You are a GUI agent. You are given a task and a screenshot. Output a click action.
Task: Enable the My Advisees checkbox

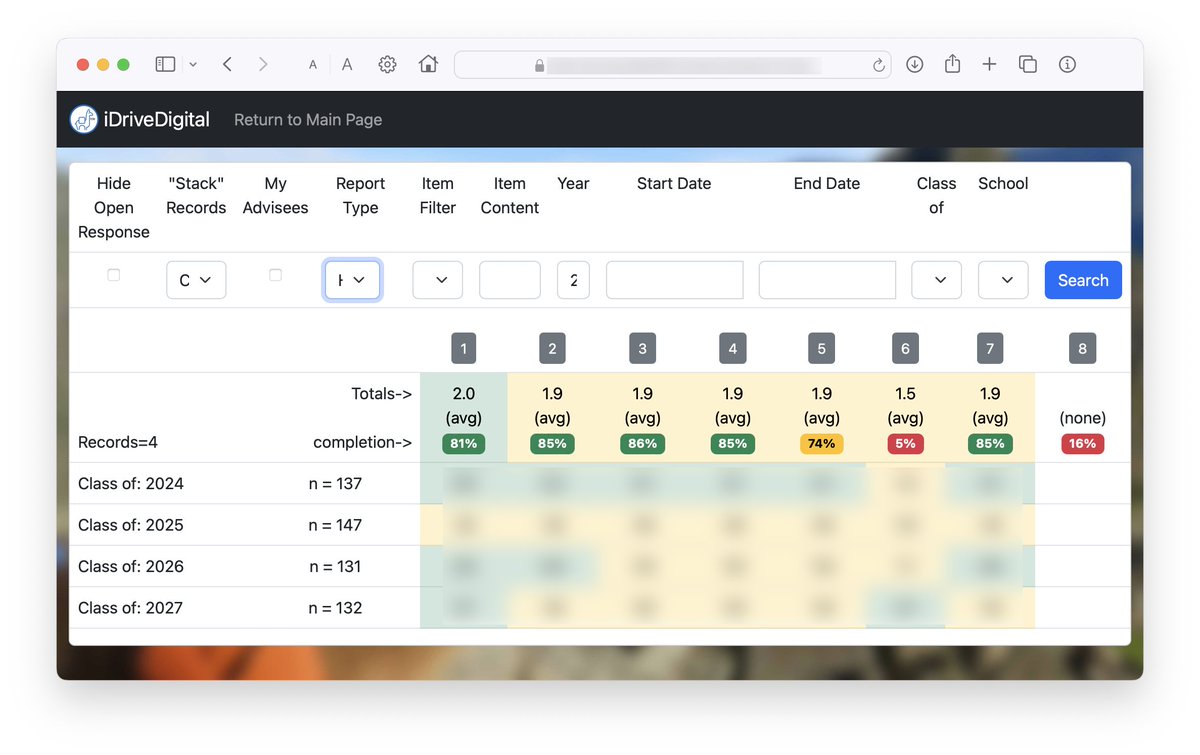point(275,275)
